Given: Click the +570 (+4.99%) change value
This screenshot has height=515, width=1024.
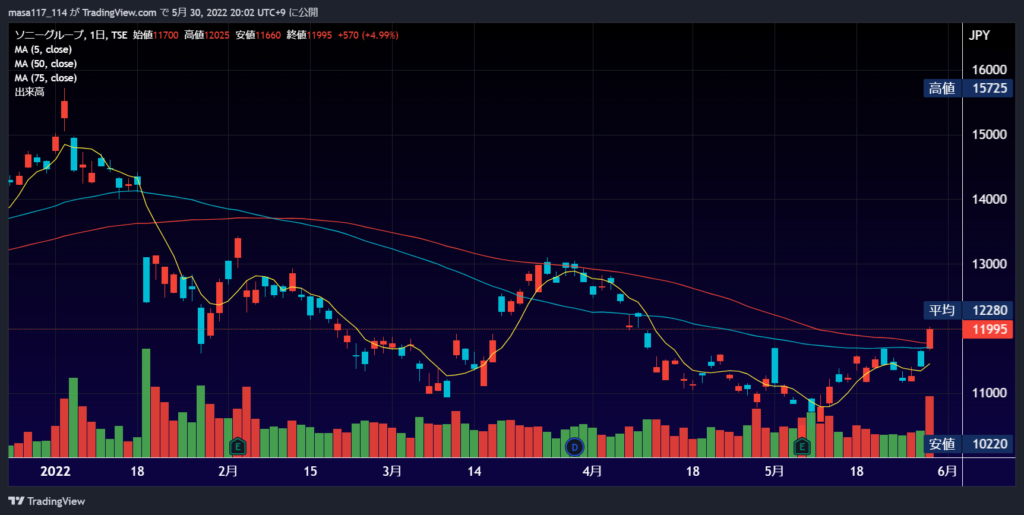Looking at the screenshot, I should 368,35.
